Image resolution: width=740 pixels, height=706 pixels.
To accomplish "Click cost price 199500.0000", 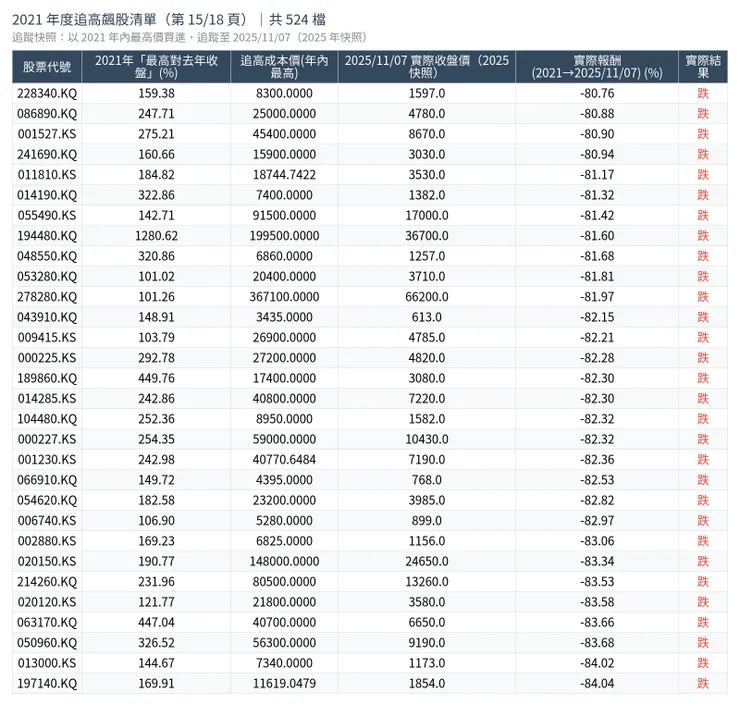I will coord(284,235).
